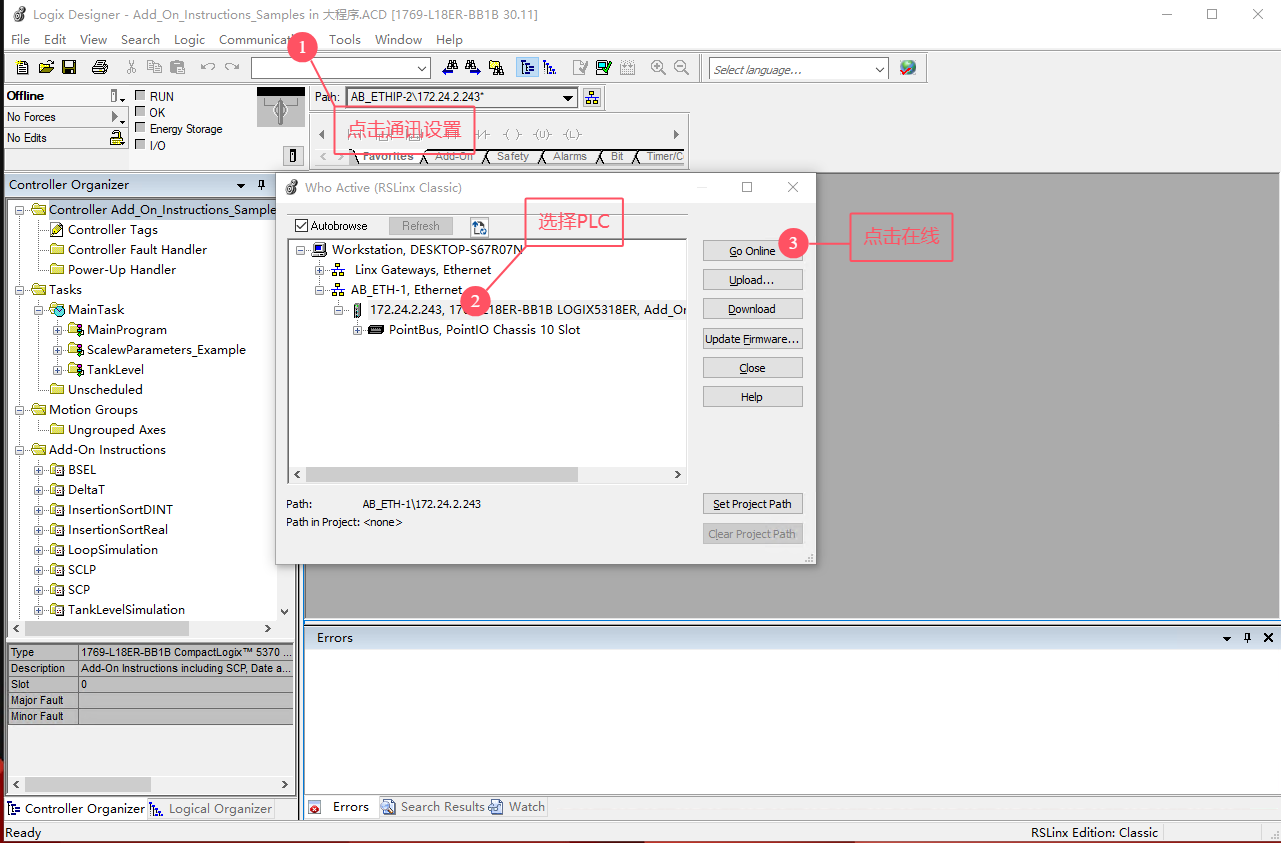Open the Logic menu
Screen dimensions: 1281x843
189,39
